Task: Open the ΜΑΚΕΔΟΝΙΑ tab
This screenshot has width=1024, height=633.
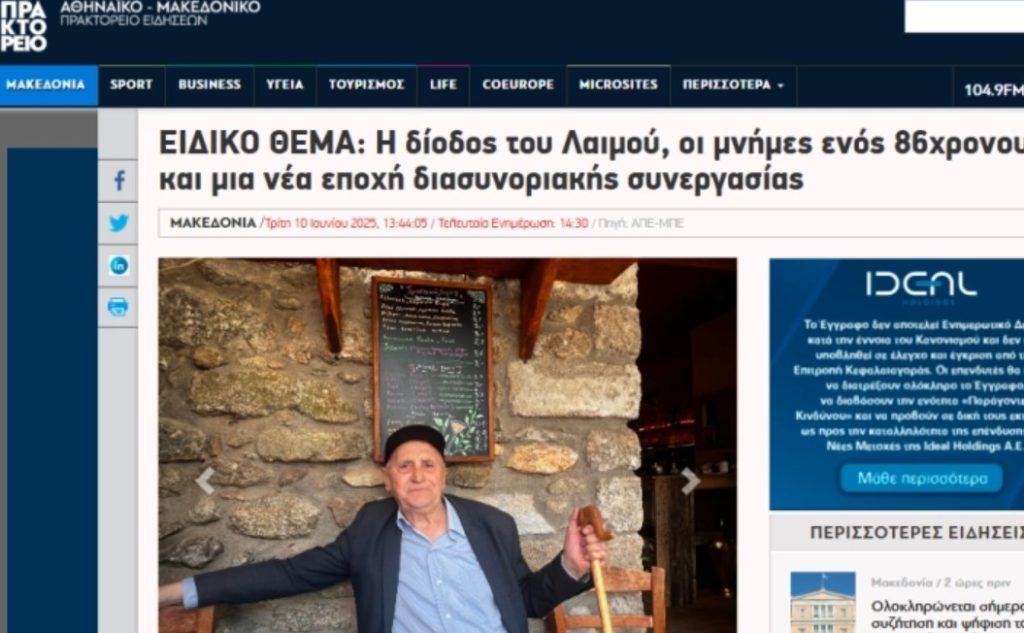Action: 46,85
